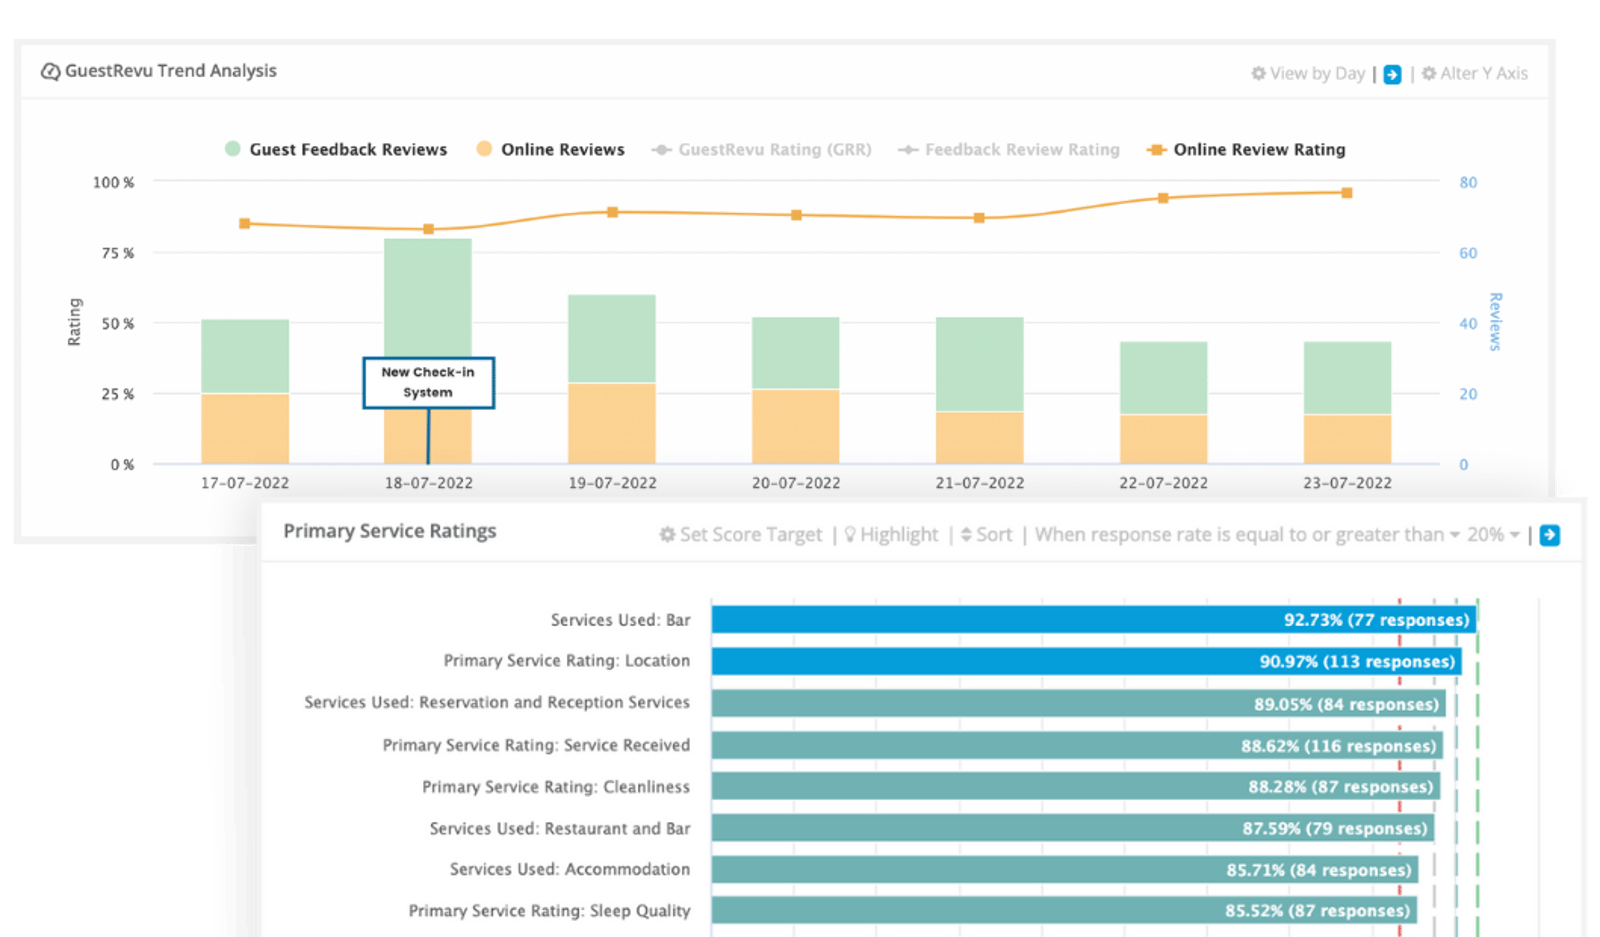
Task: Select the Online Review Rating point for 18-07-2022
Action: [x=428, y=229]
